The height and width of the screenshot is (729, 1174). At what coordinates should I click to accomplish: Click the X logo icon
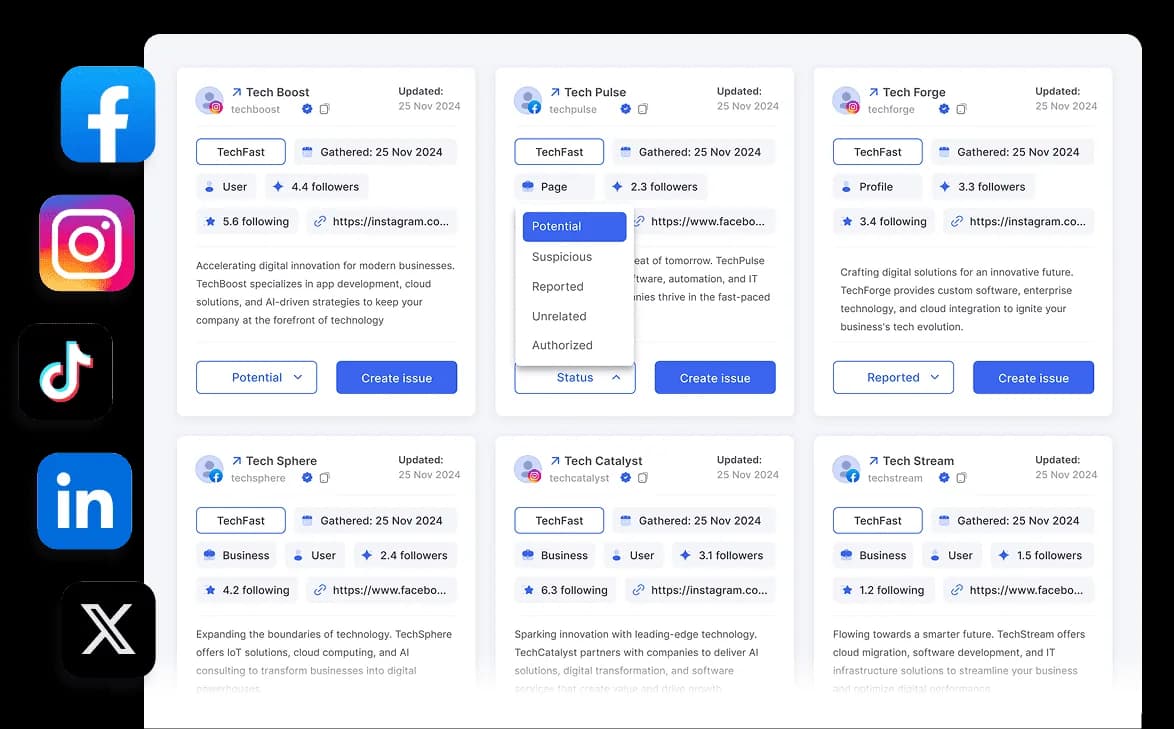(x=108, y=630)
